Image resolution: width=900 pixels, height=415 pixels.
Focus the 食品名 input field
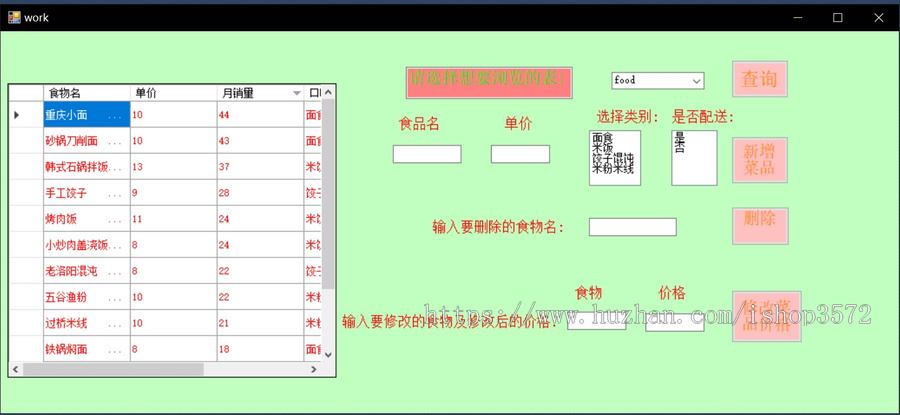tap(426, 154)
